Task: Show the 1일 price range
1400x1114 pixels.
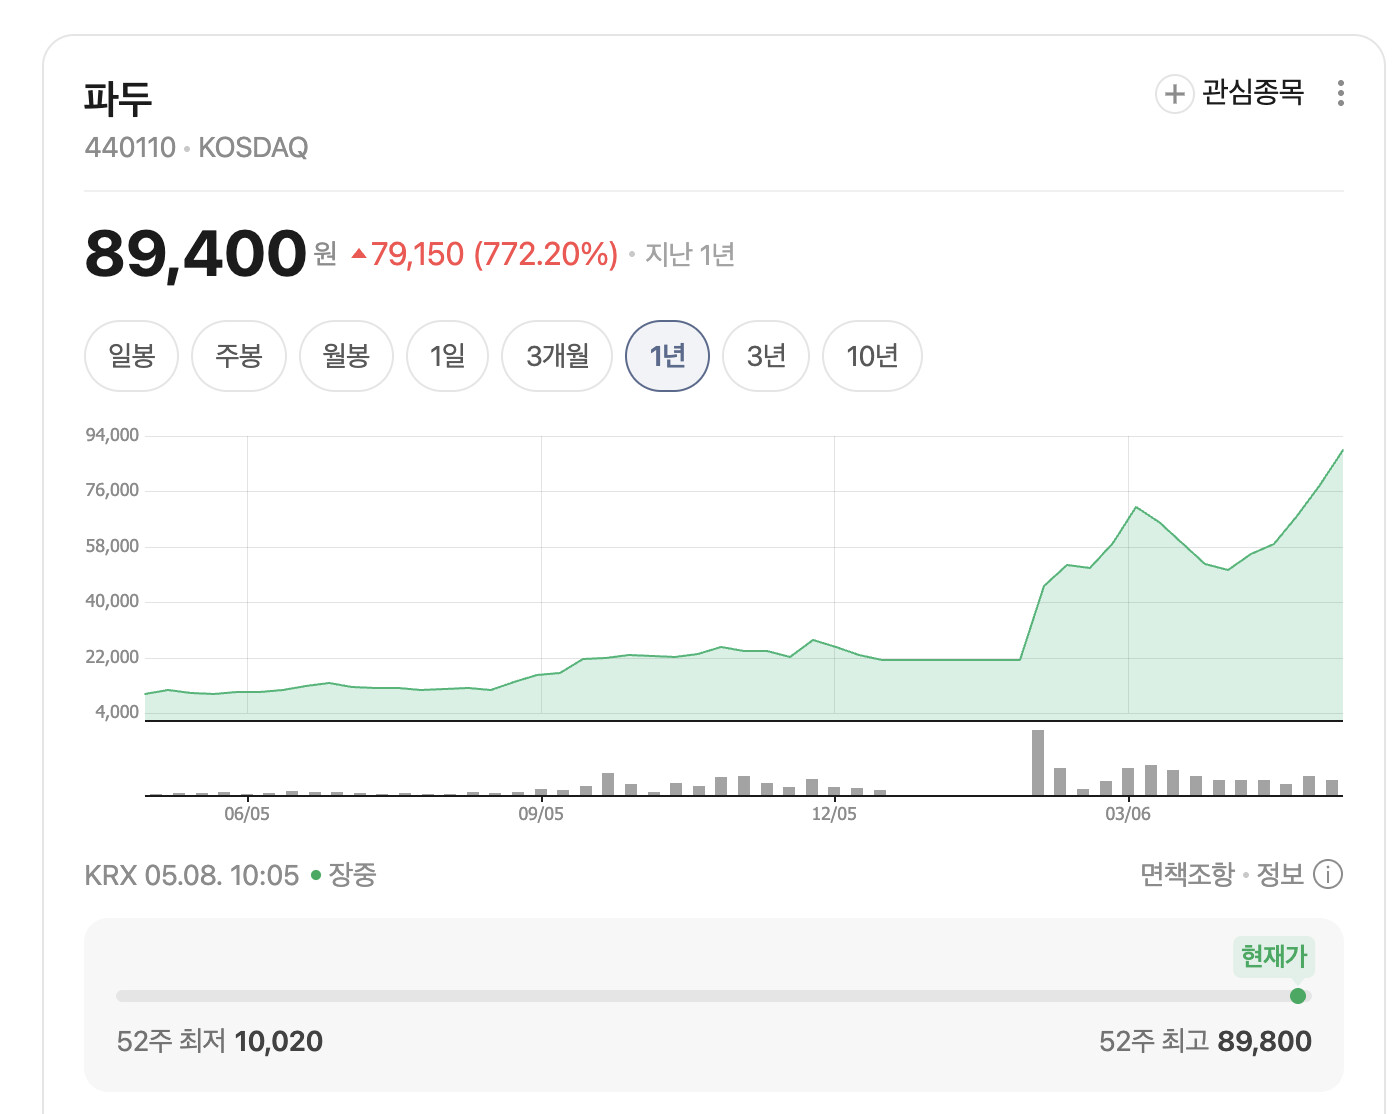Action: coord(447,356)
